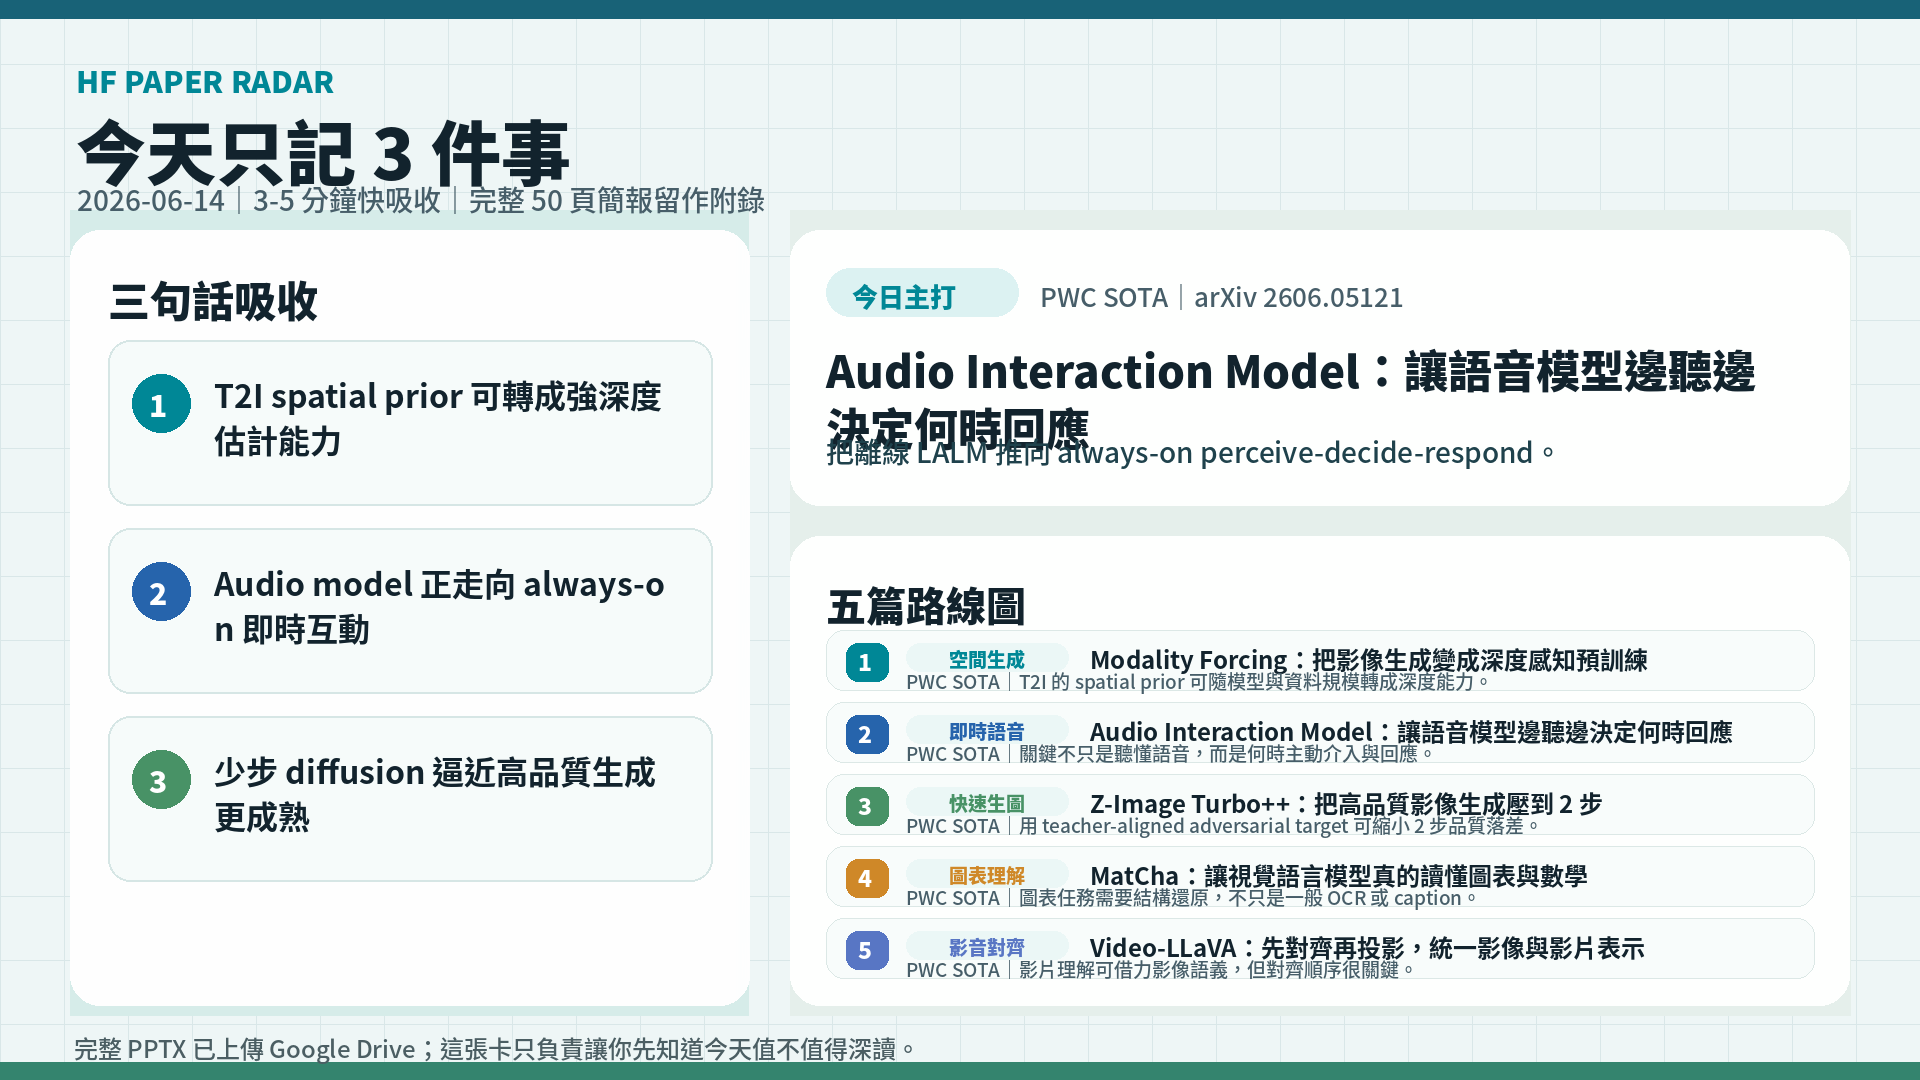The height and width of the screenshot is (1080, 1920).
Task: Click the 三句話吸收 section heading
Action: (213, 301)
